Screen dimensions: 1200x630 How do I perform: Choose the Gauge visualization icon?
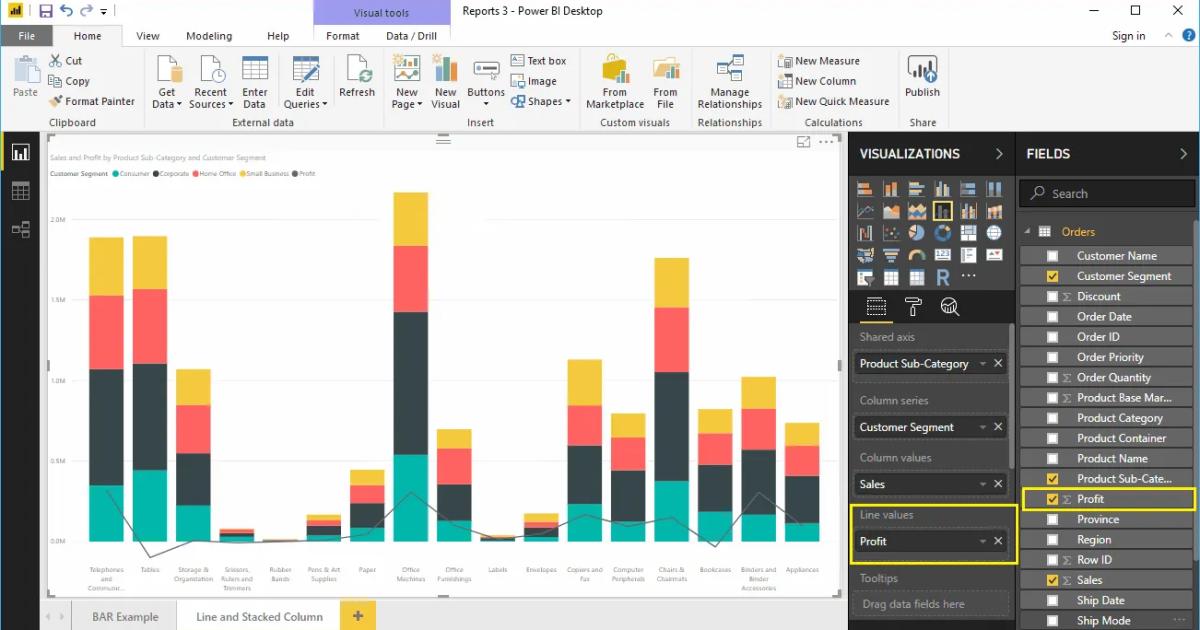coord(916,254)
